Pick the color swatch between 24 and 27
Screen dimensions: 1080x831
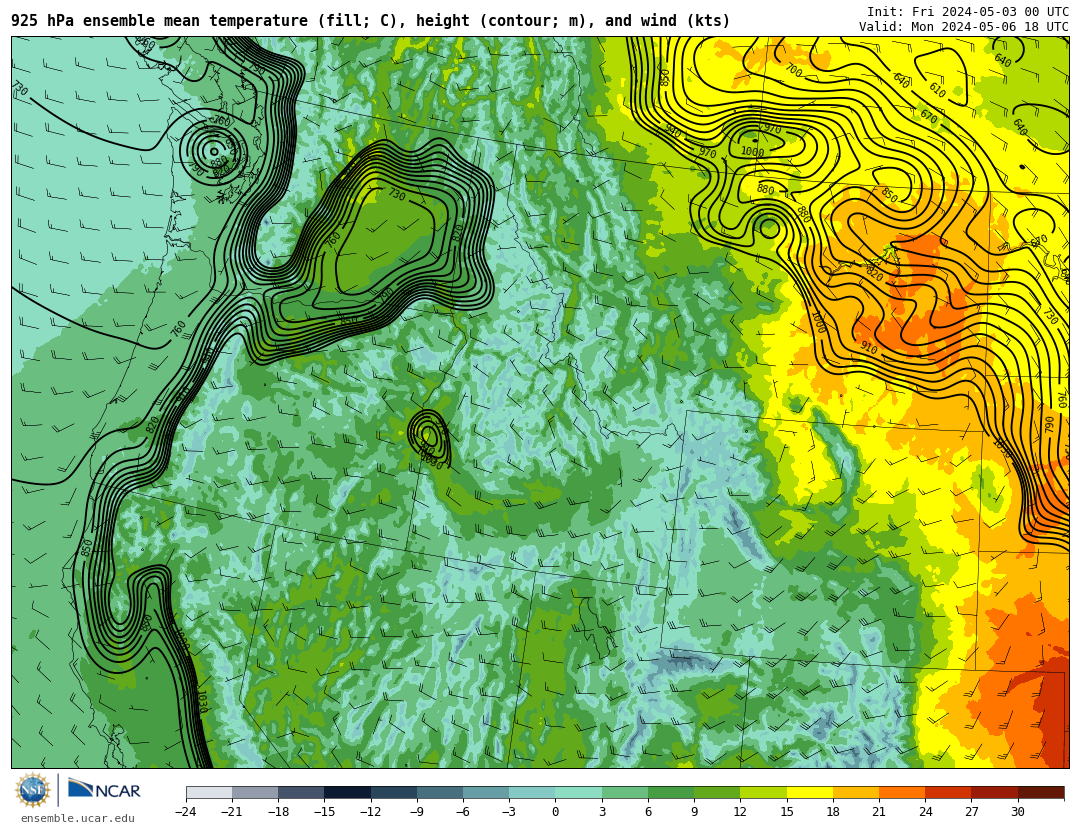[x=948, y=793]
